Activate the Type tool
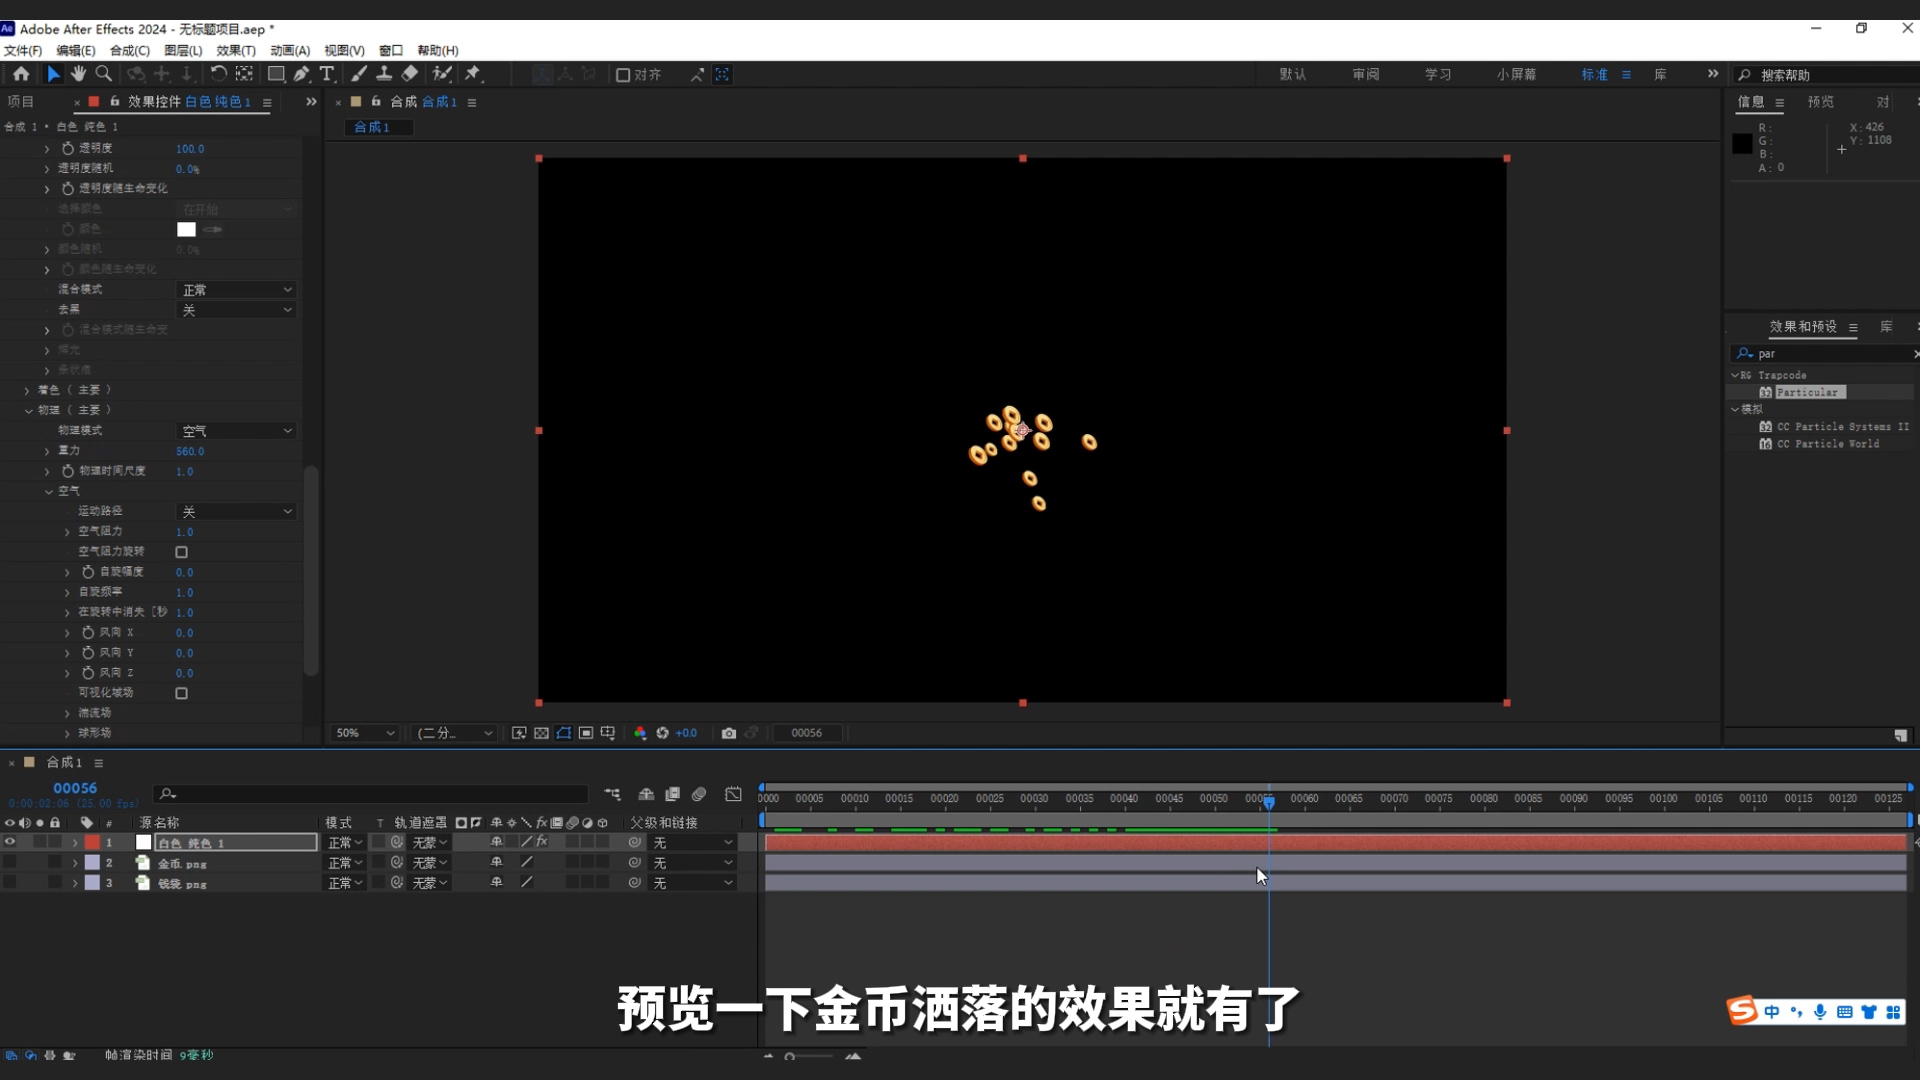The width and height of the screenshot is (1920, 1080). click(x=327, y=73)
